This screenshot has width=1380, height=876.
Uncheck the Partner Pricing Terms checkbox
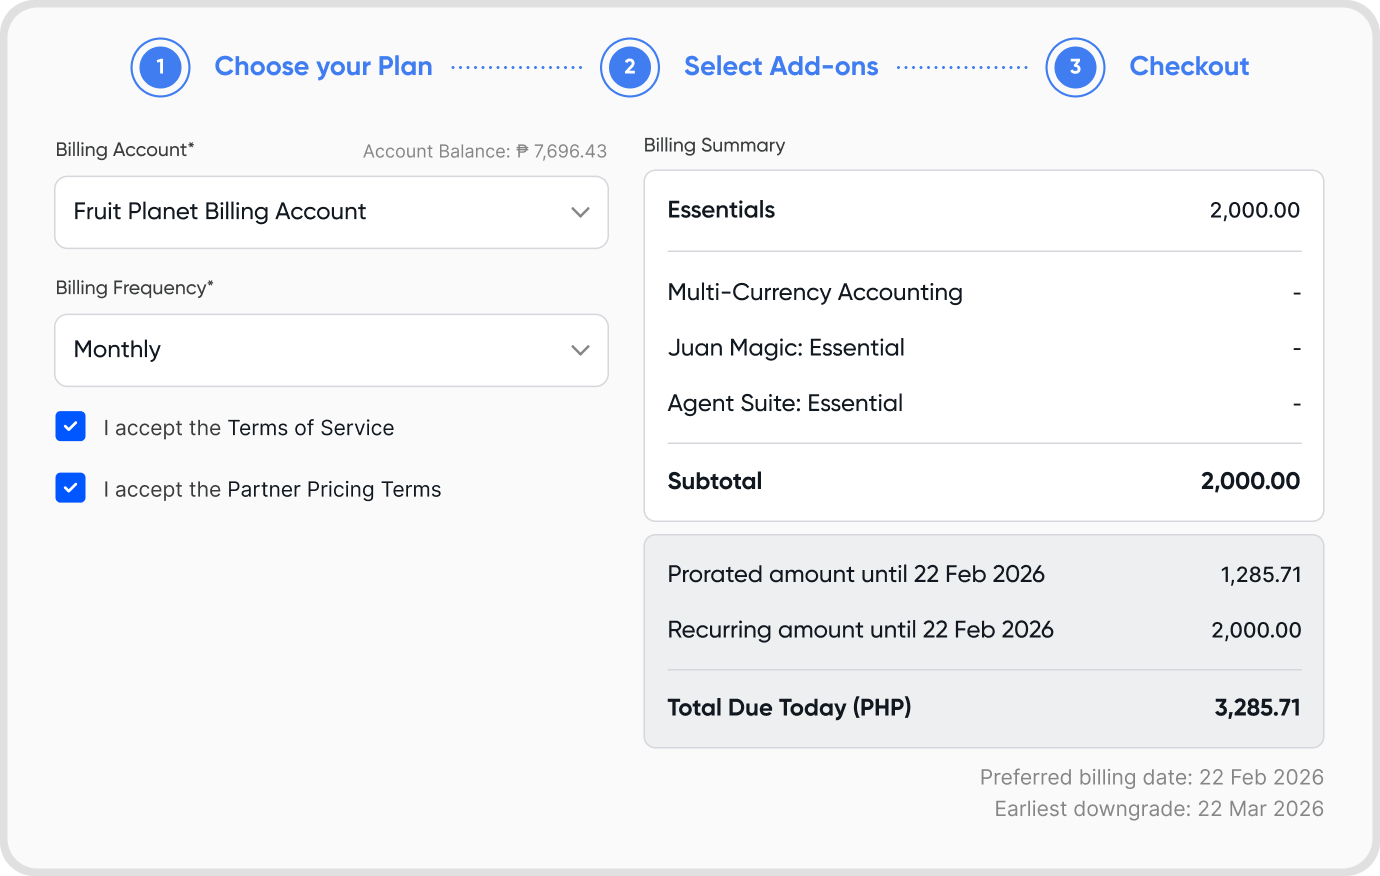tap(71, 488)
